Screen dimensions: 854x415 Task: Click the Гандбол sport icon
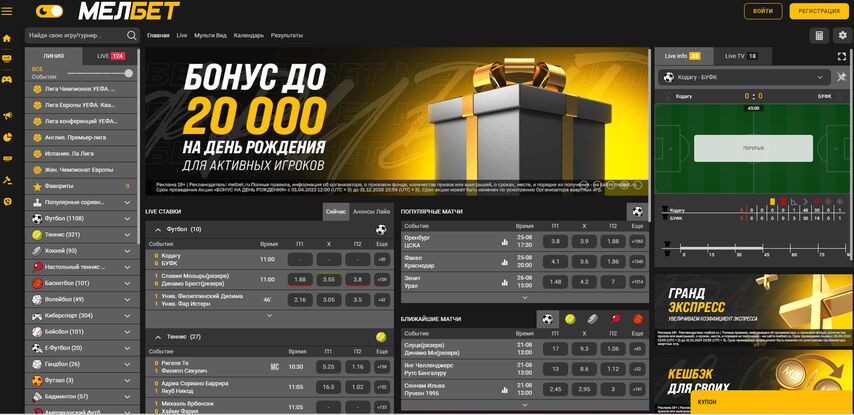(37, 364)
